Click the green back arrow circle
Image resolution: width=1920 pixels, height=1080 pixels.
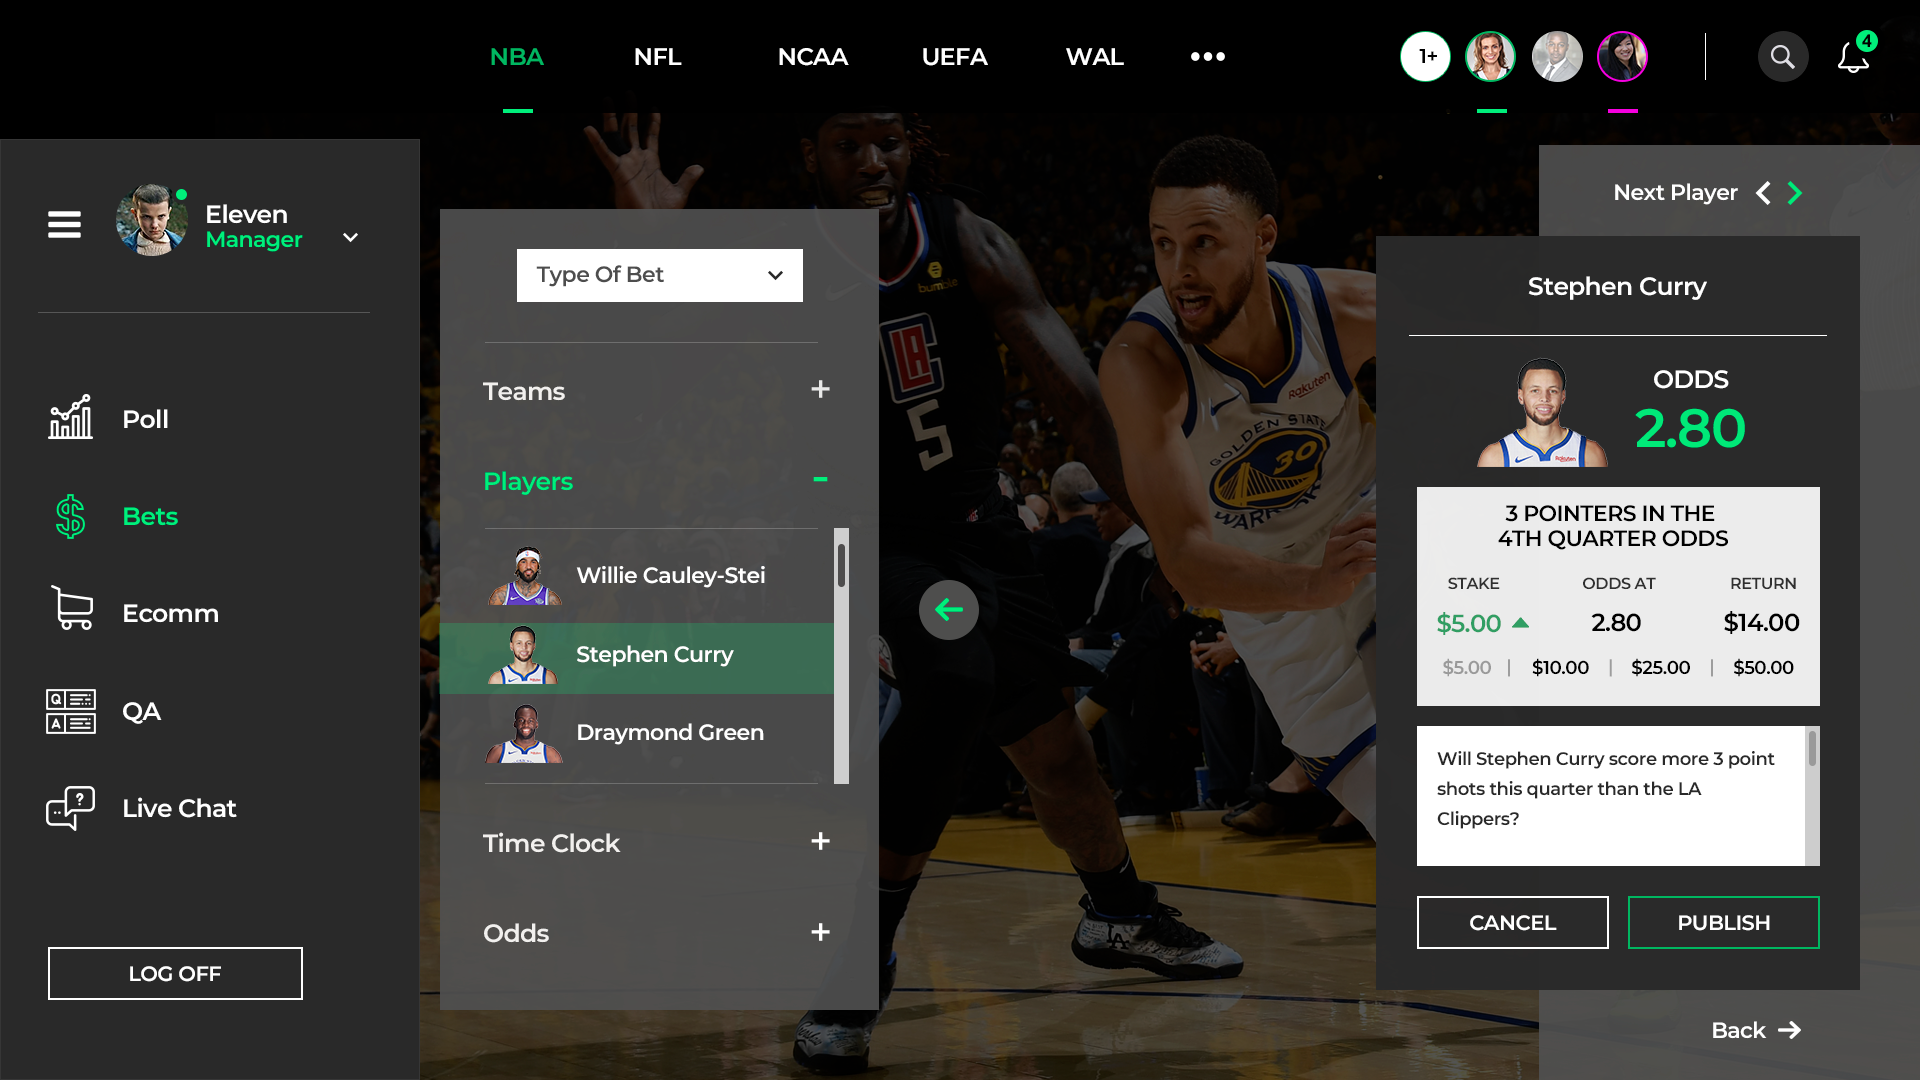[x=948, y=609]
